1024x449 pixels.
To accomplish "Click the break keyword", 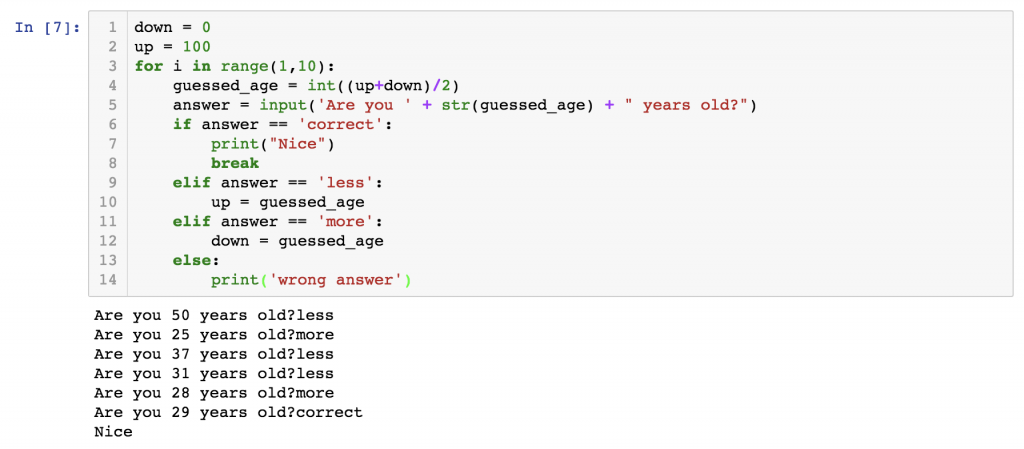I will [x=234, y=163].
